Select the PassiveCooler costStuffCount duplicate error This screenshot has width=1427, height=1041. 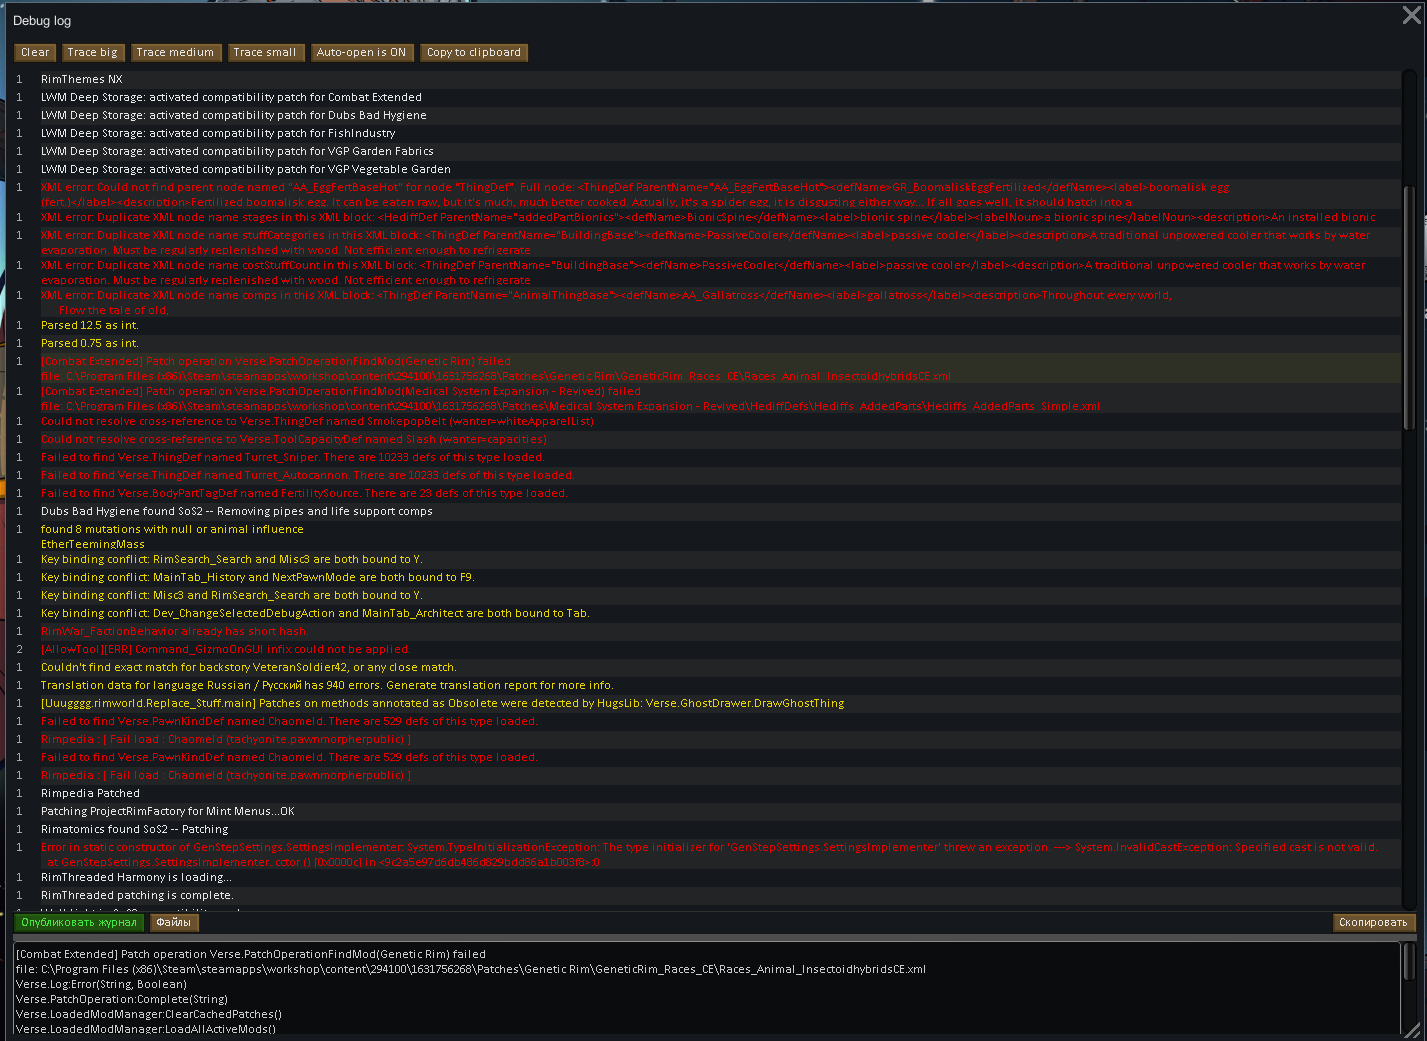click(x=707, y=272)
